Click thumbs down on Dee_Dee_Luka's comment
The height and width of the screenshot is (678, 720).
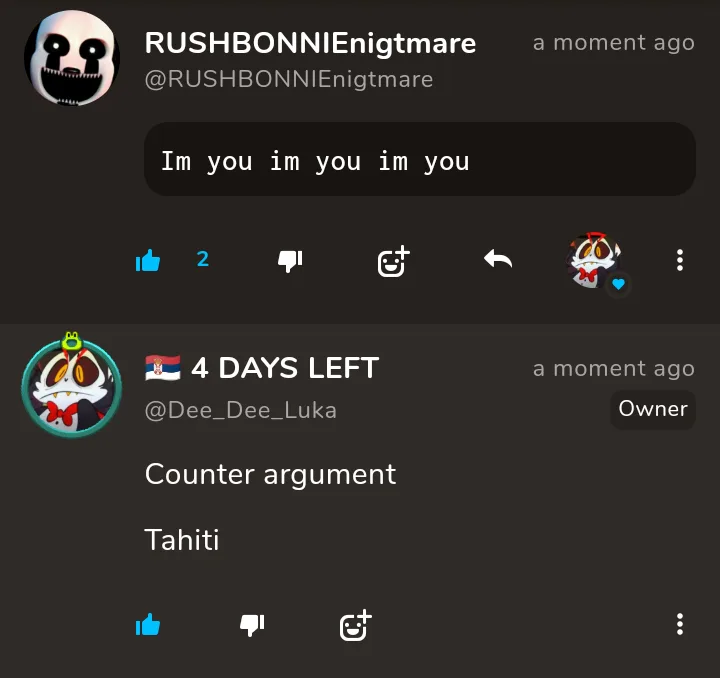tap(252, 625)
